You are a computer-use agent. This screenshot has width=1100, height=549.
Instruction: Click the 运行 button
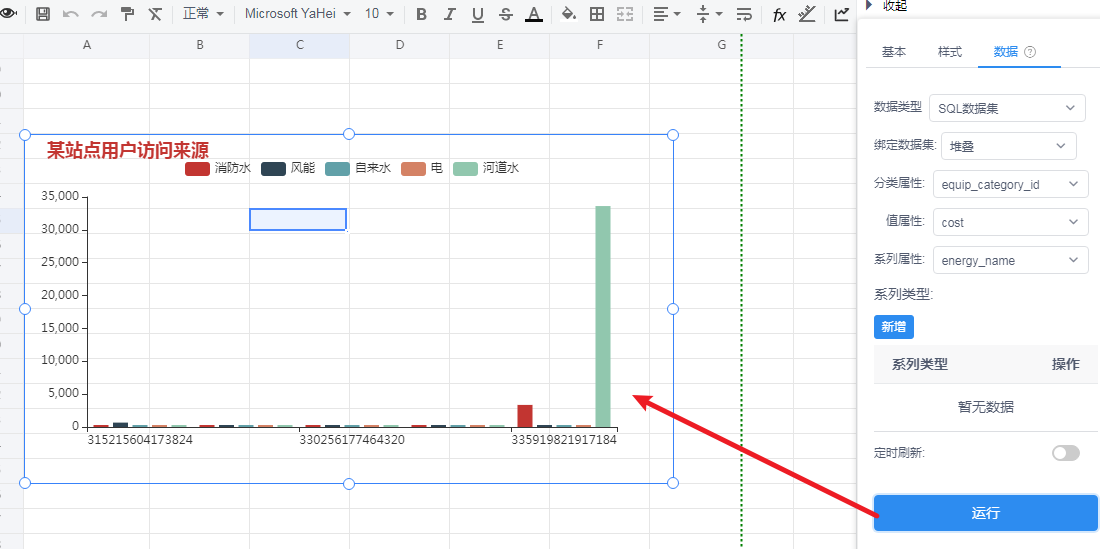click(x=986, y=513)
